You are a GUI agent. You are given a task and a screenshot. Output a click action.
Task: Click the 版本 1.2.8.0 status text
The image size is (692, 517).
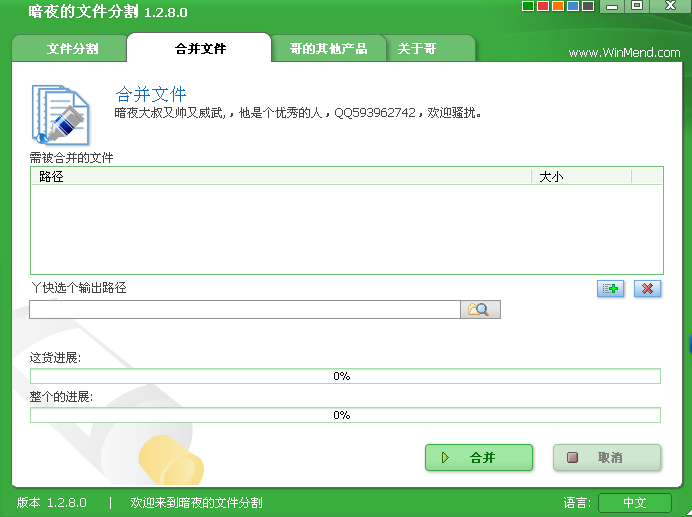[x=52, y=502]
